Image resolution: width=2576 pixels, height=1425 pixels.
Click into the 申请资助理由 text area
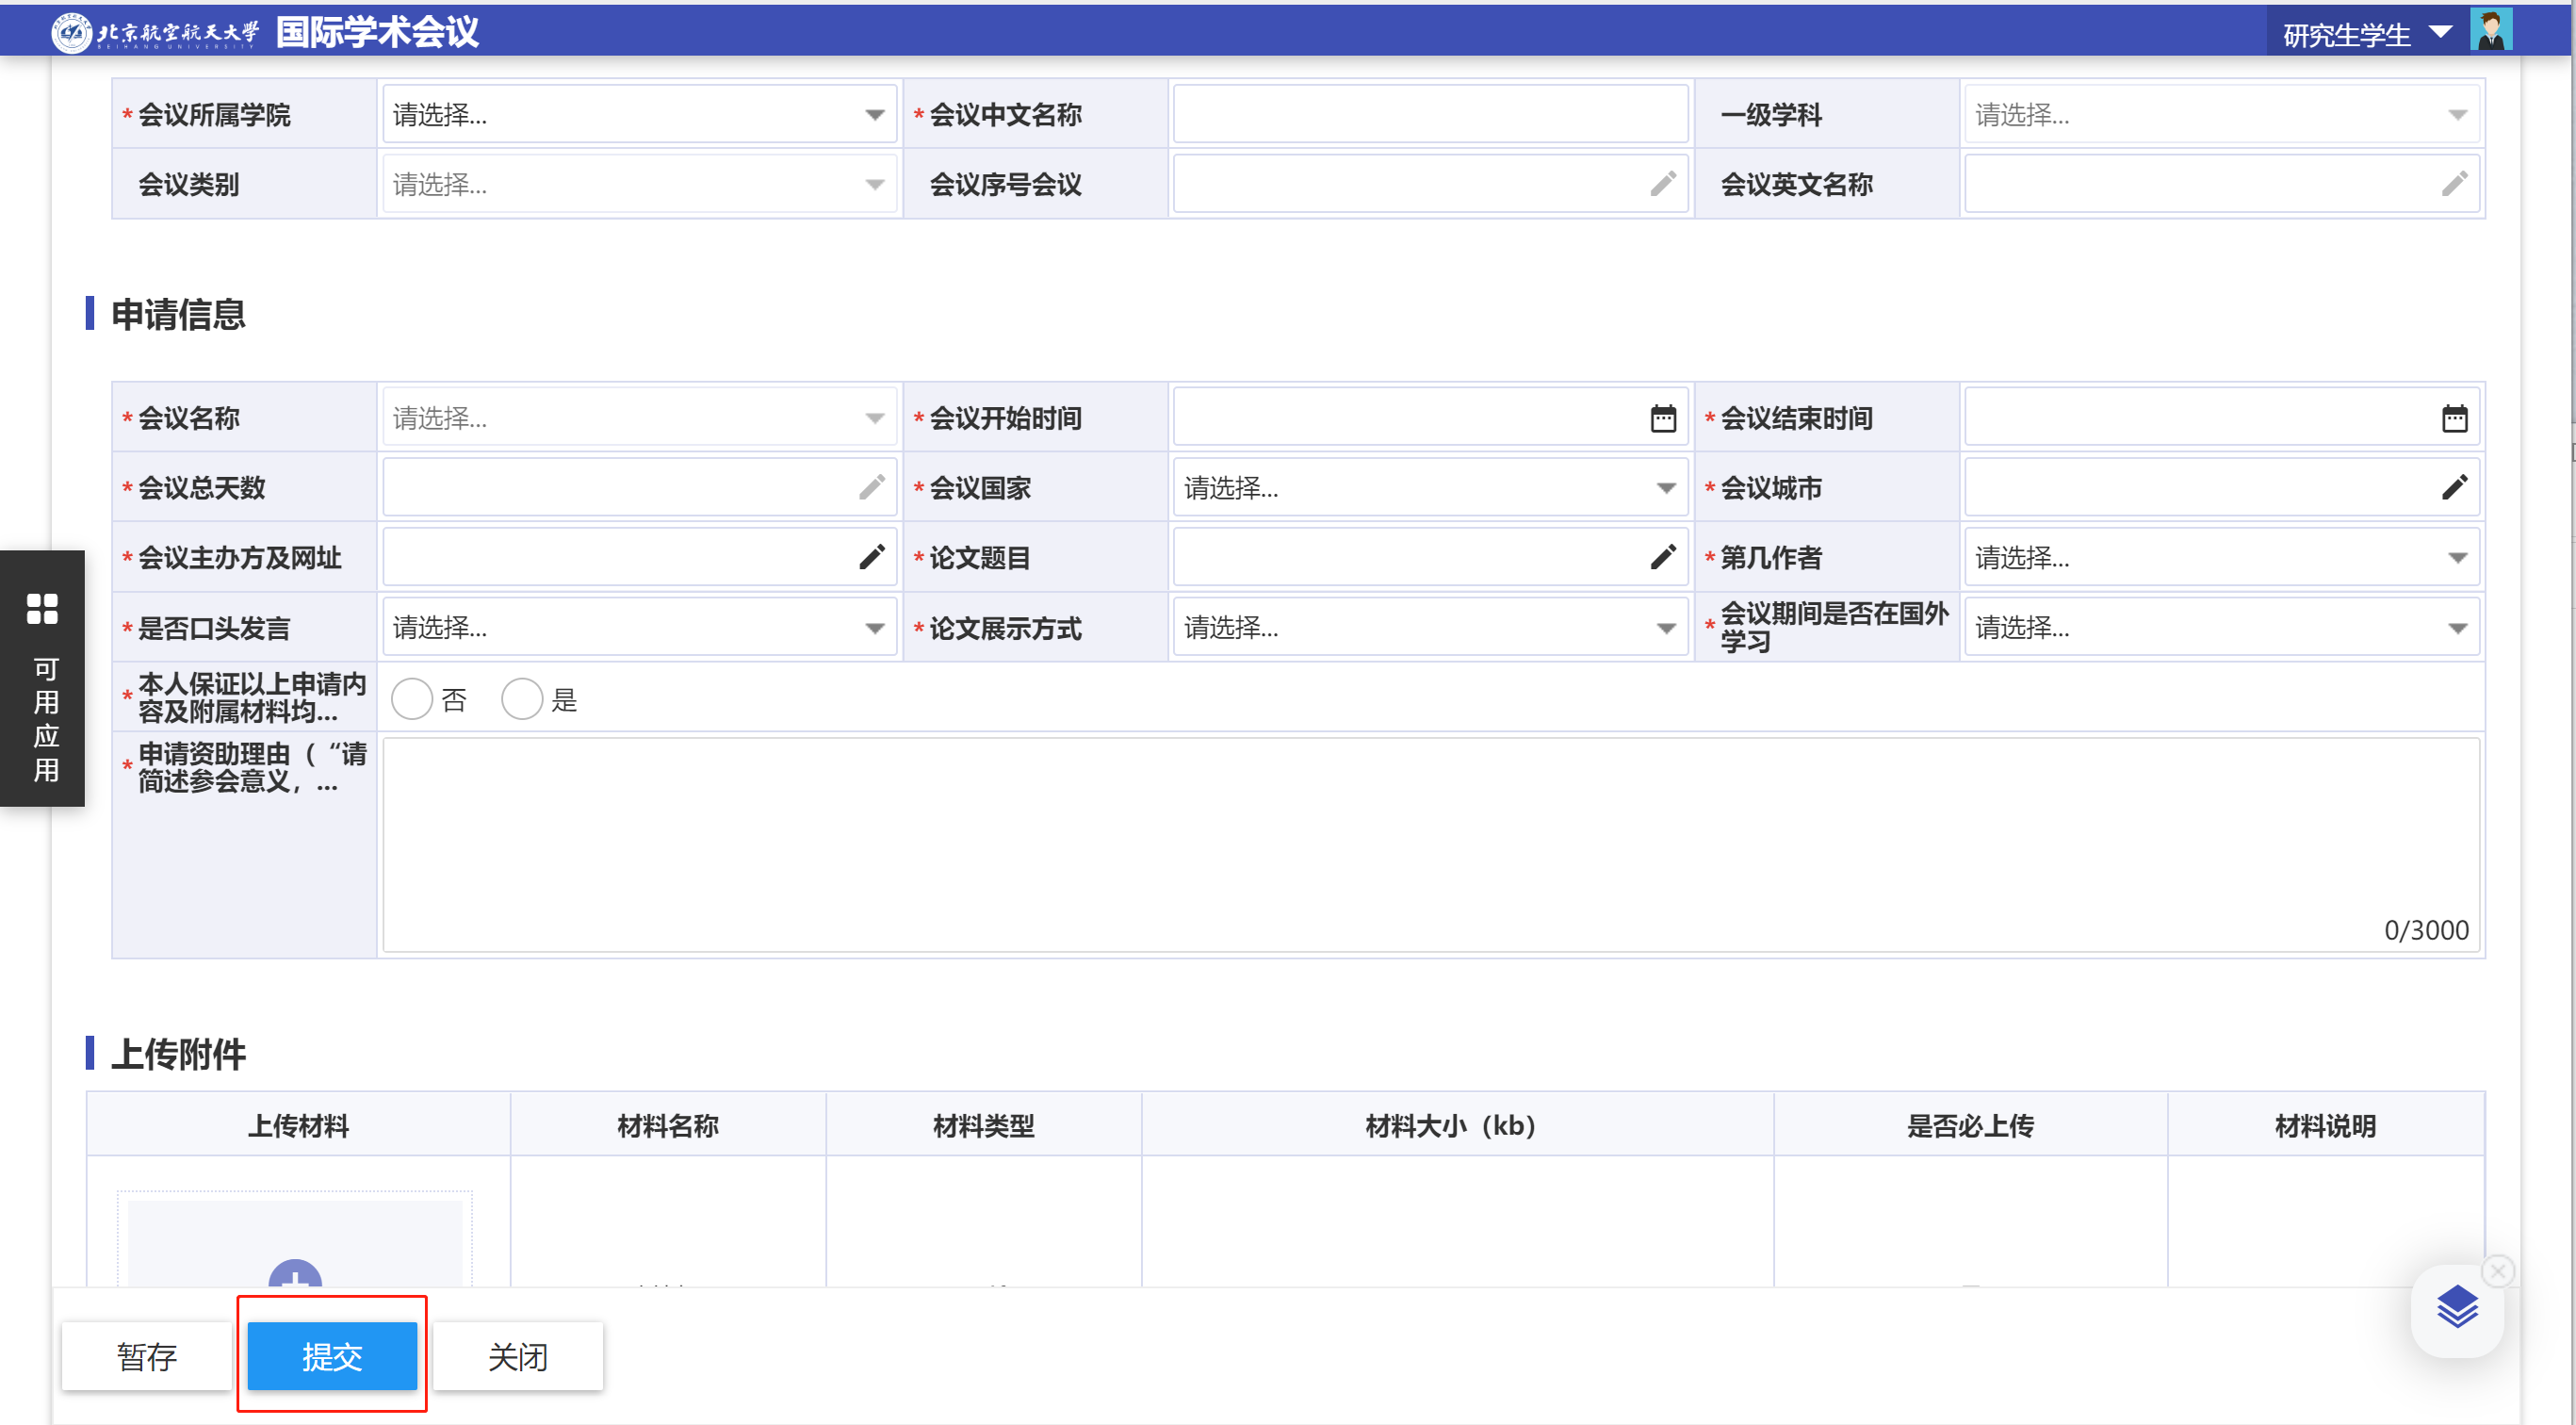(x=1430, y=845)
